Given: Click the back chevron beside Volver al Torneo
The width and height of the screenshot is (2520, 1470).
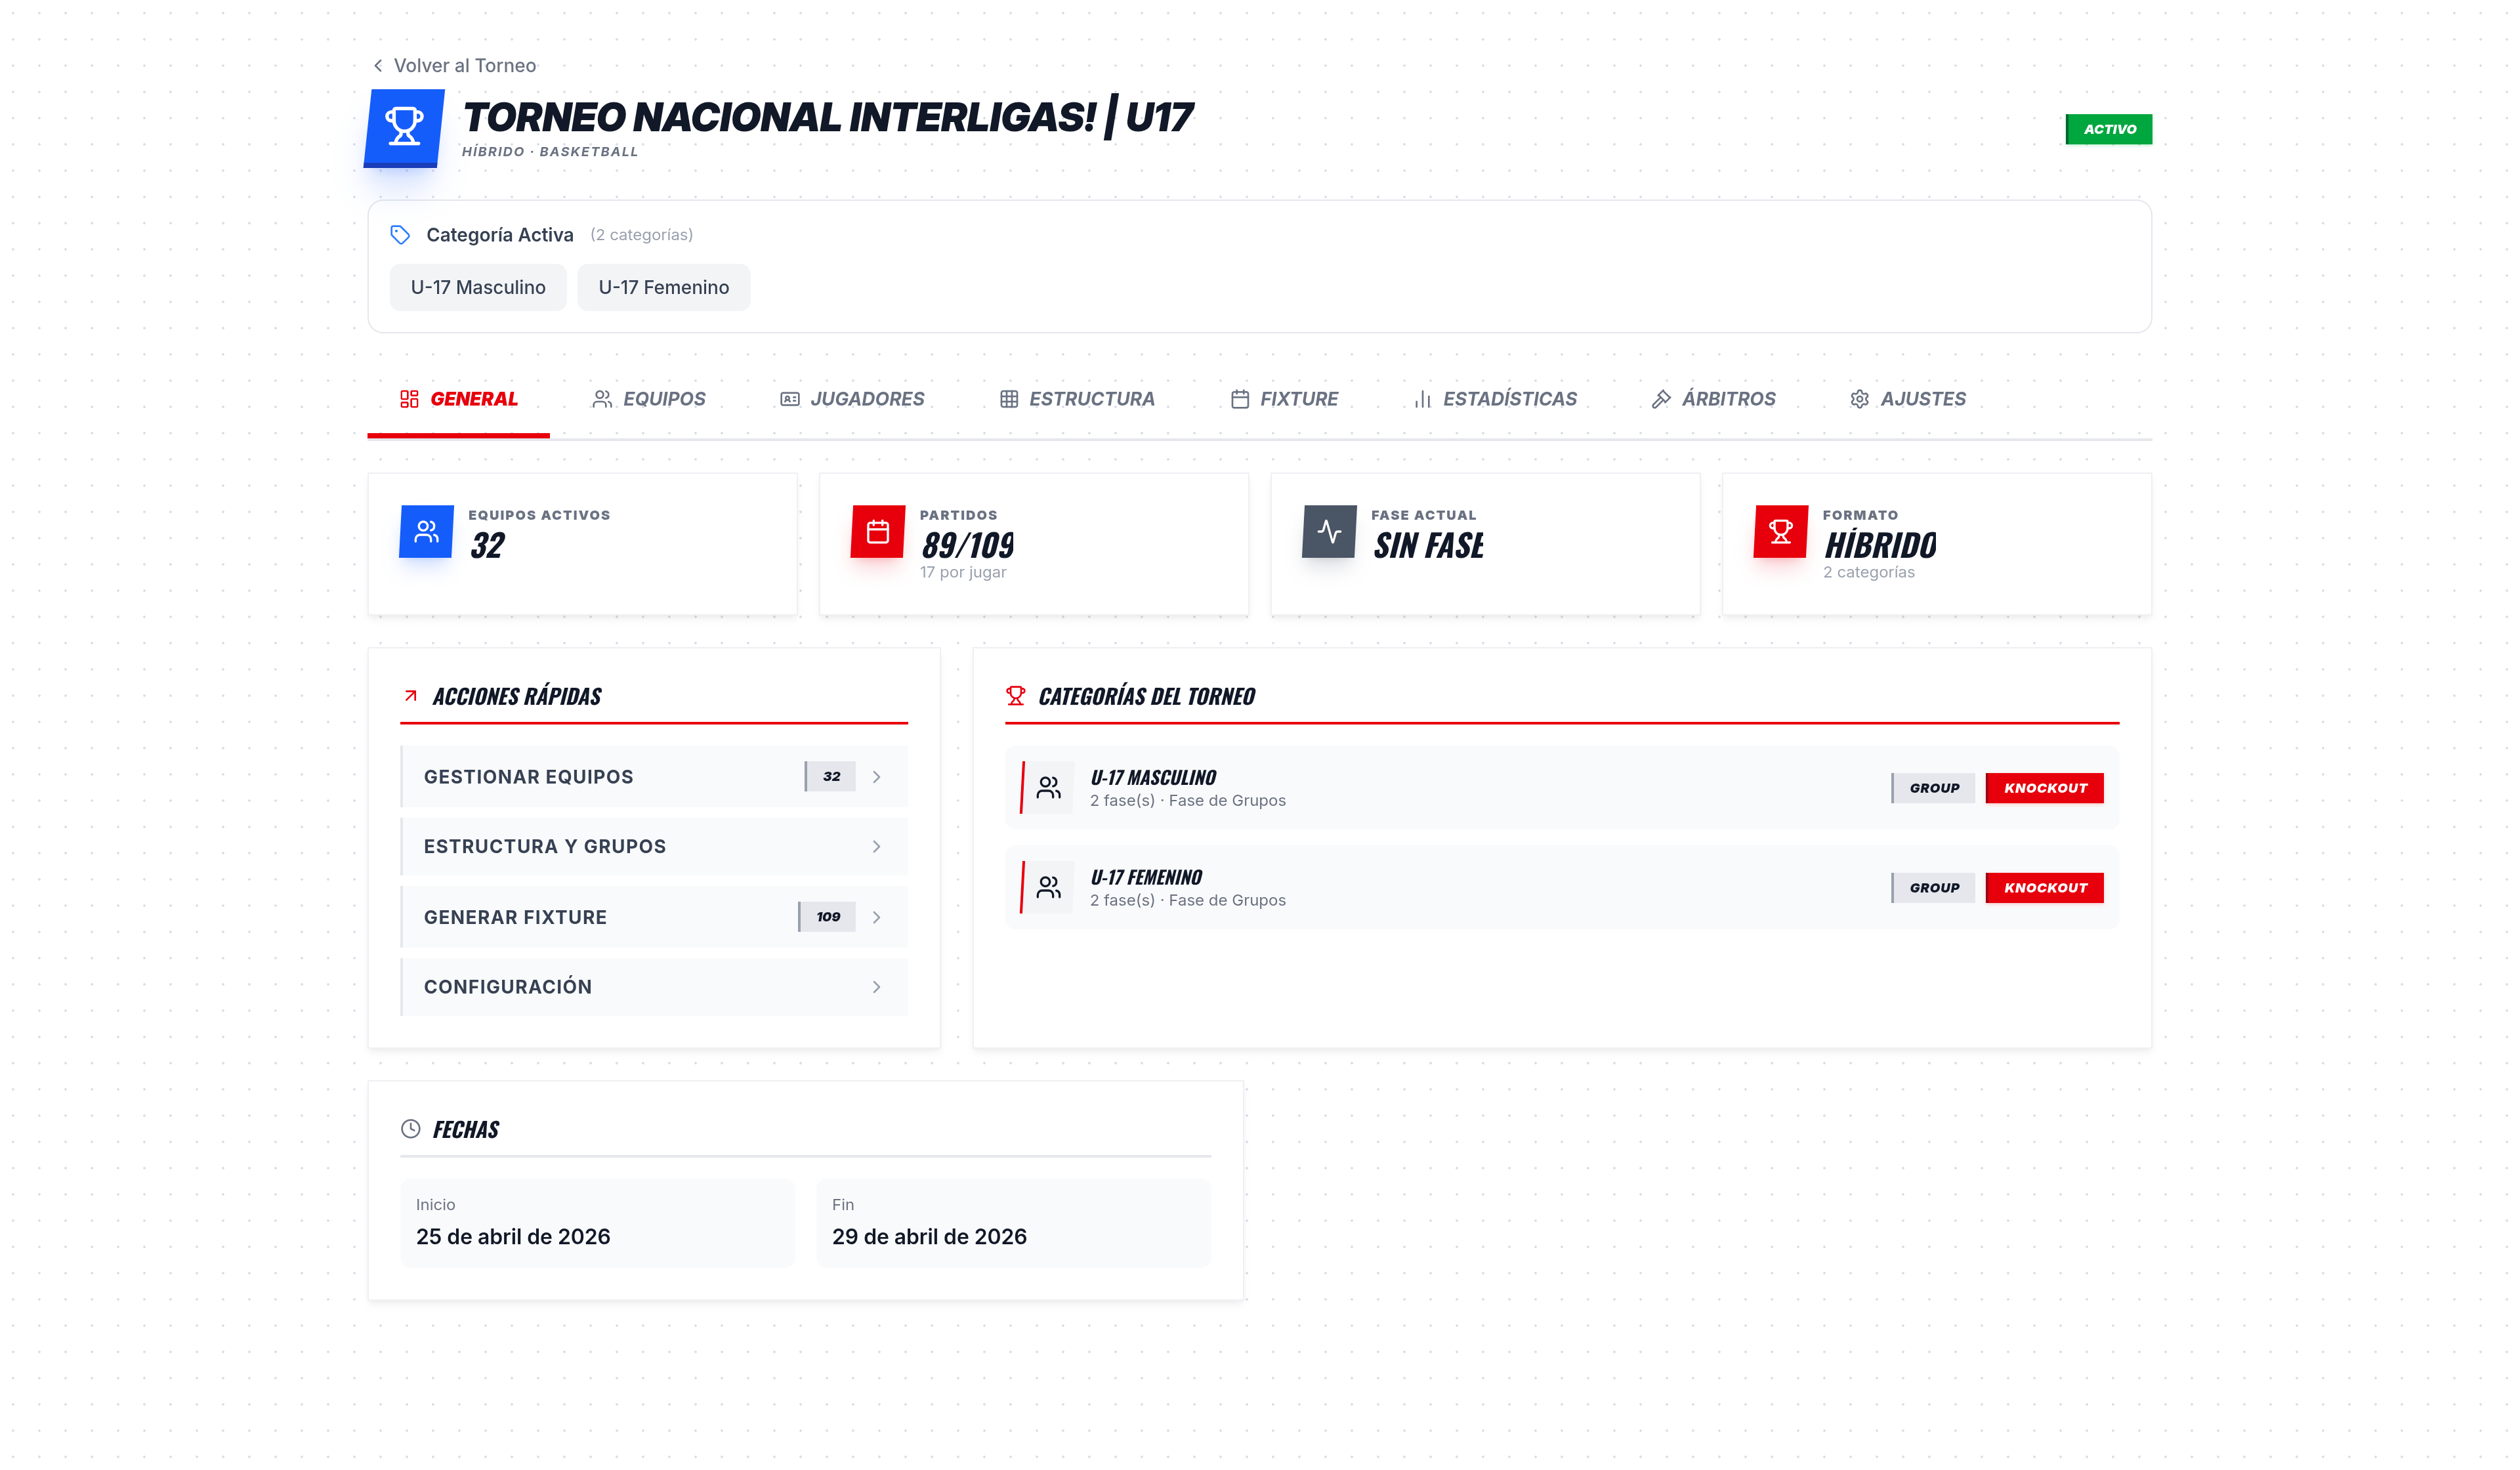Looking at the screenshot, I should (378, 66).
